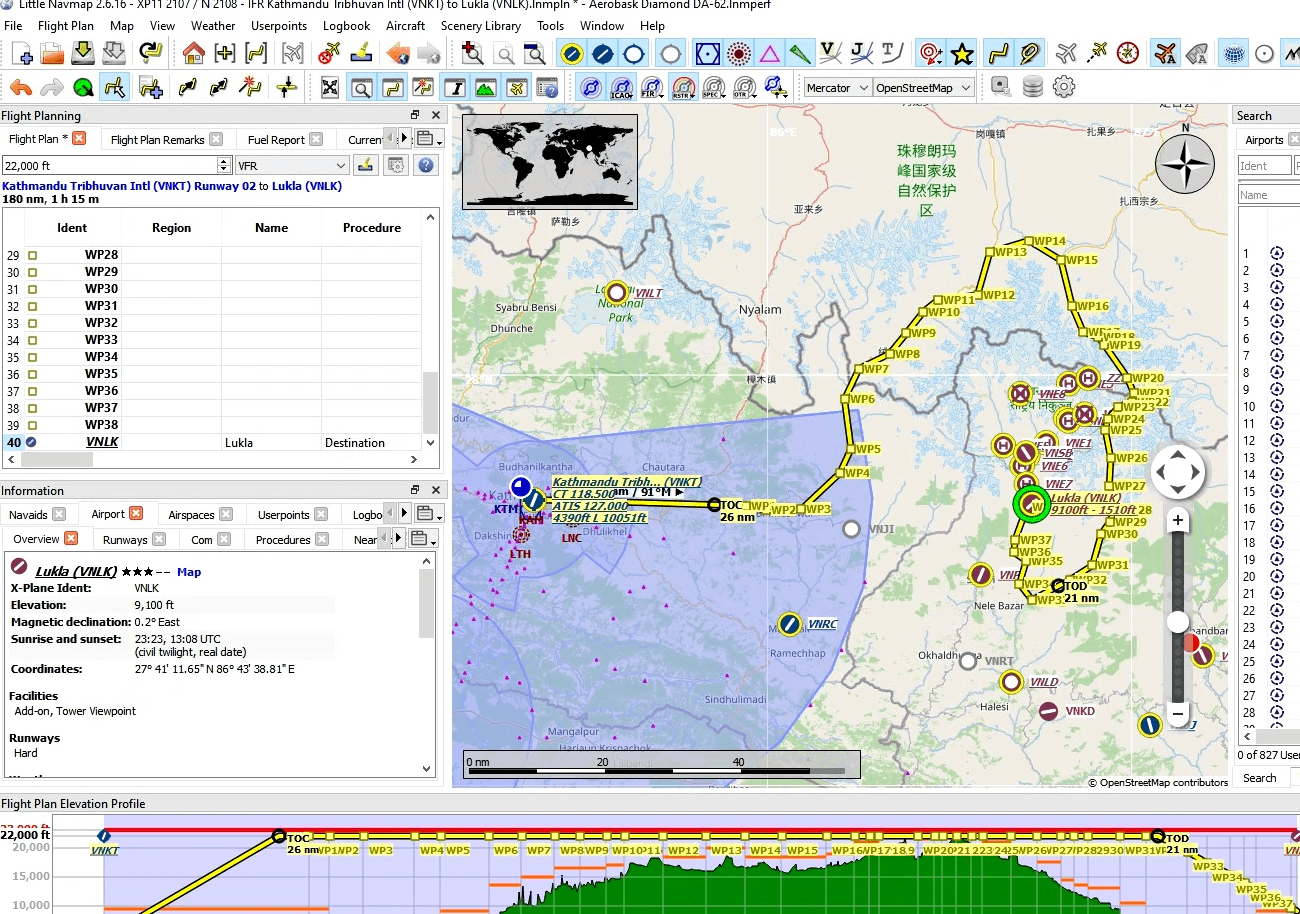
Task: Open settings gear in map toolbar
Action: click(x=1064, y=87)
